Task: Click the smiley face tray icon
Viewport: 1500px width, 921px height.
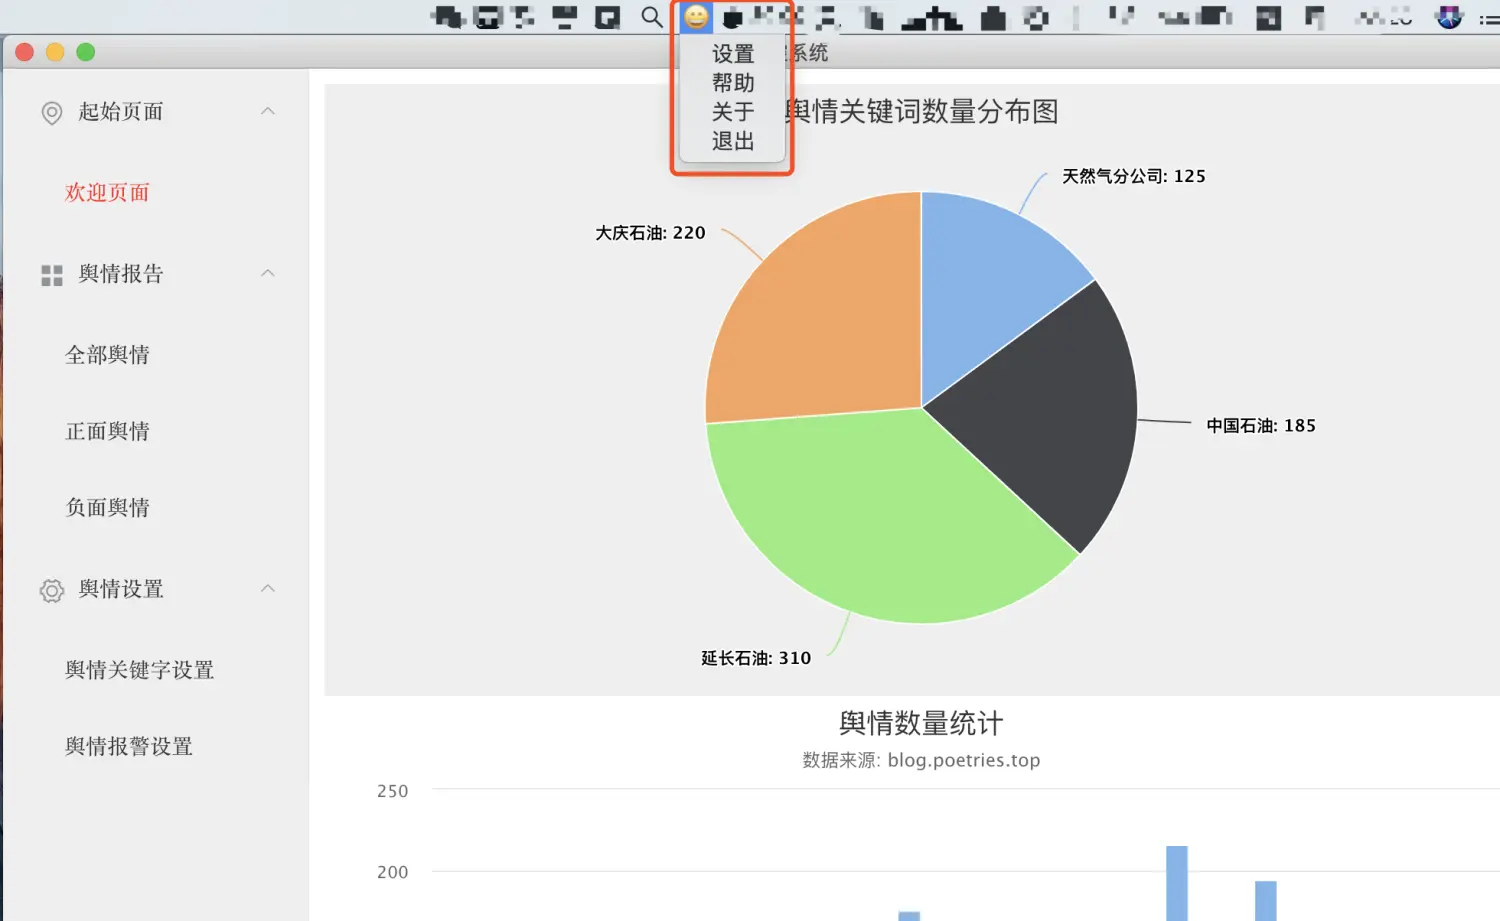Action: click(x=696, y=17)
